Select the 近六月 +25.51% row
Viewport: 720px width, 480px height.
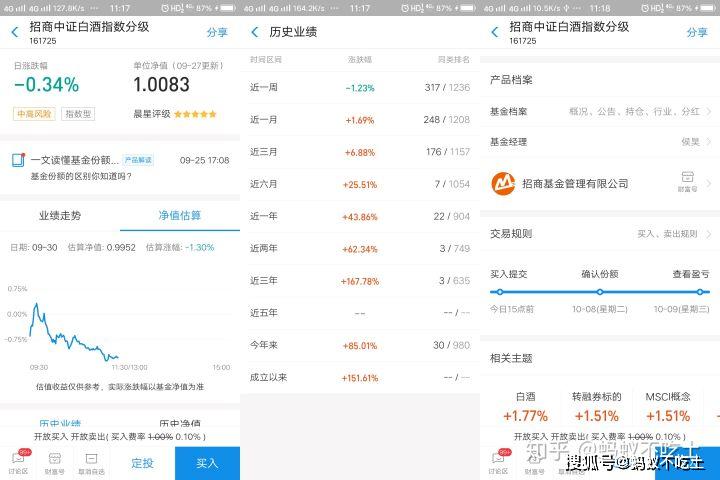click(x=360, y=184)
